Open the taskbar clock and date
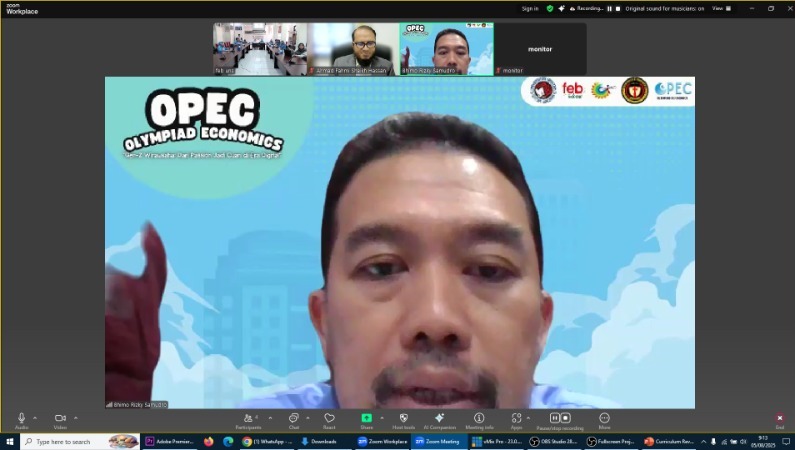 (x=763, y=441)
